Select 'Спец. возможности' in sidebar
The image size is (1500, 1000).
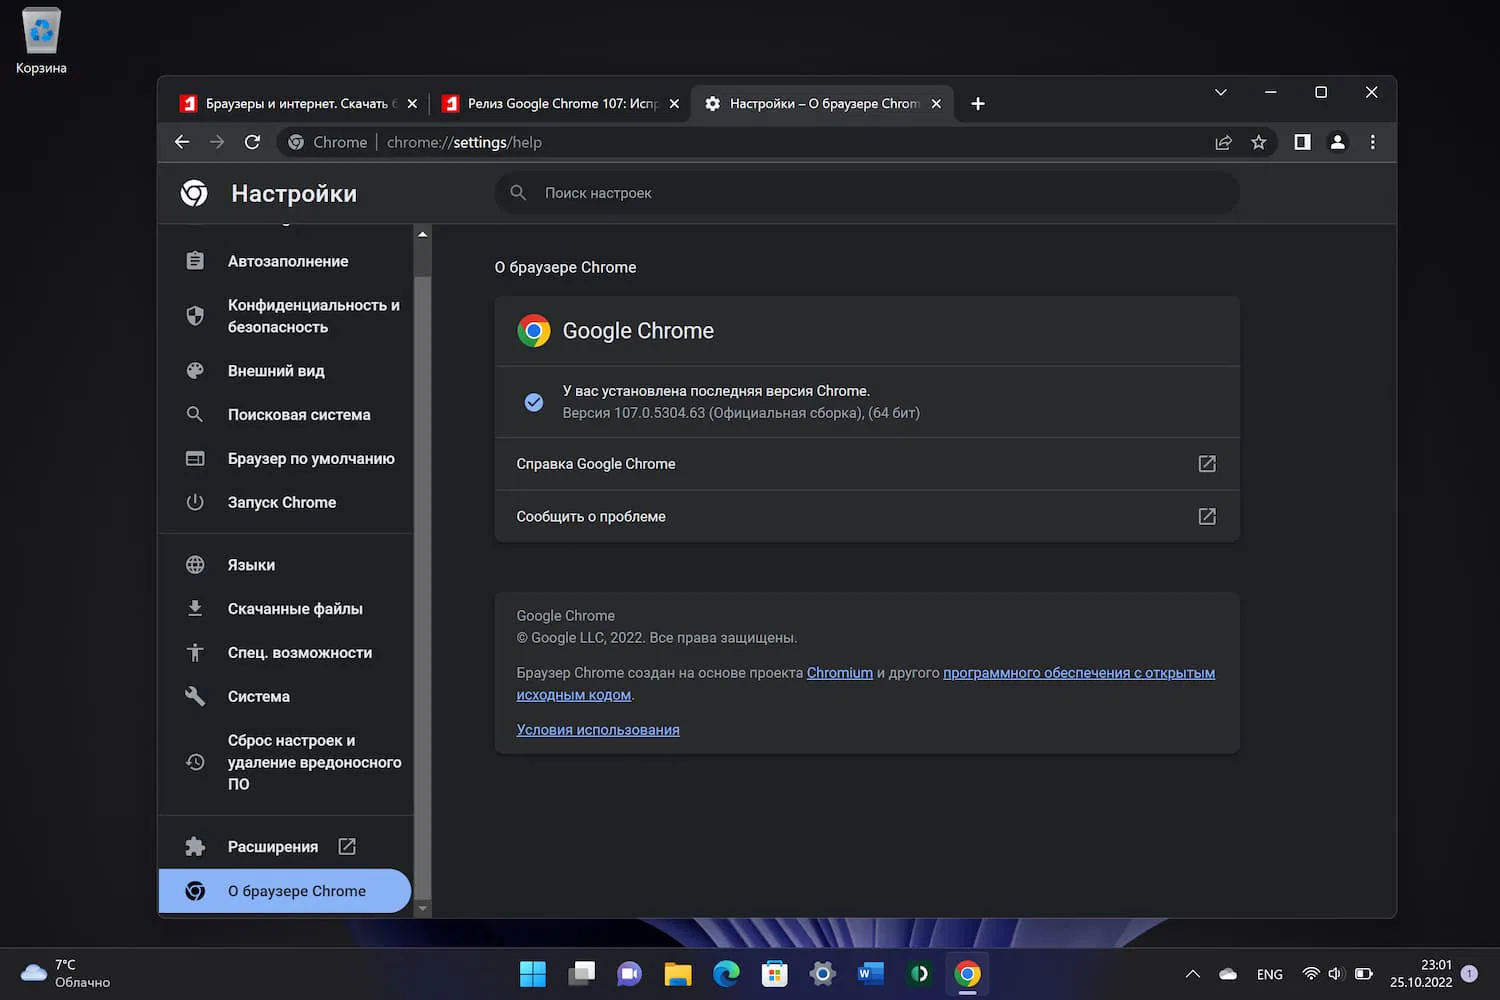coord(286,653)
